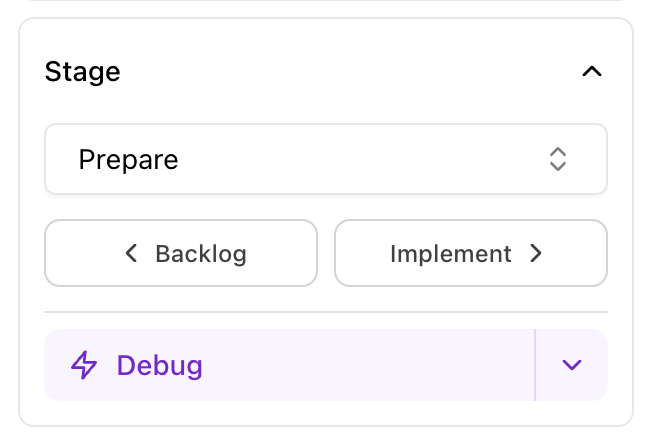Click the right chevron beside Implement
This screenshot has height=438, width=652.
536,254
